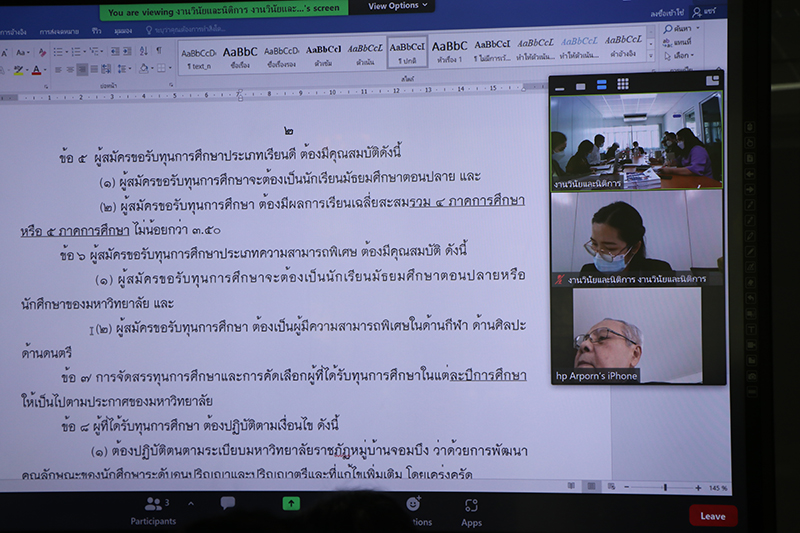Click the video panel swap-window icon
Image resolution: width=800 pixels, height=533 pixels.
click(712, 81)
